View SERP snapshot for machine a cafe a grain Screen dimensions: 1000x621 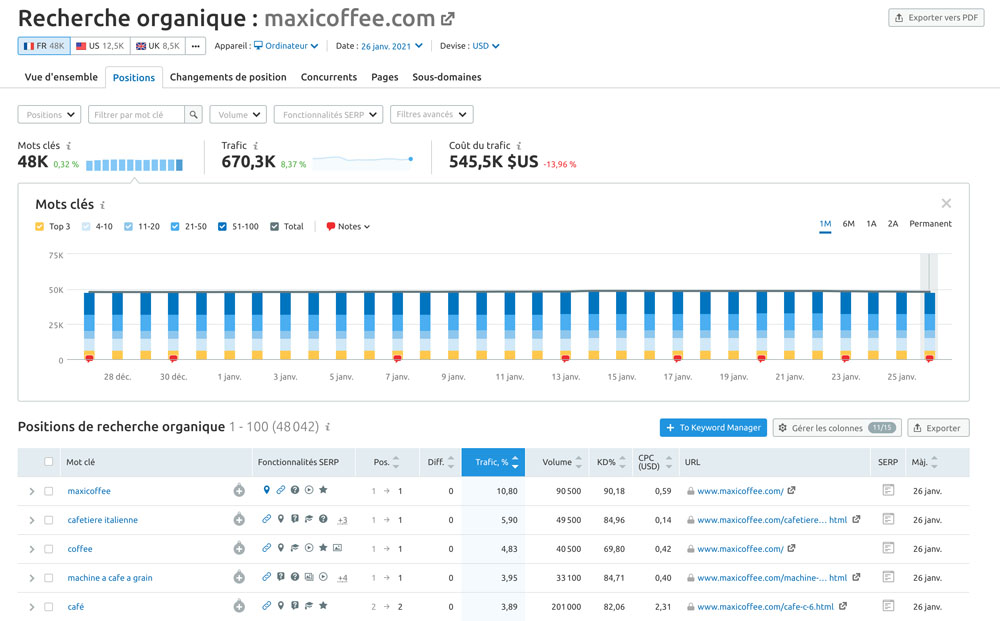(888, 577)
